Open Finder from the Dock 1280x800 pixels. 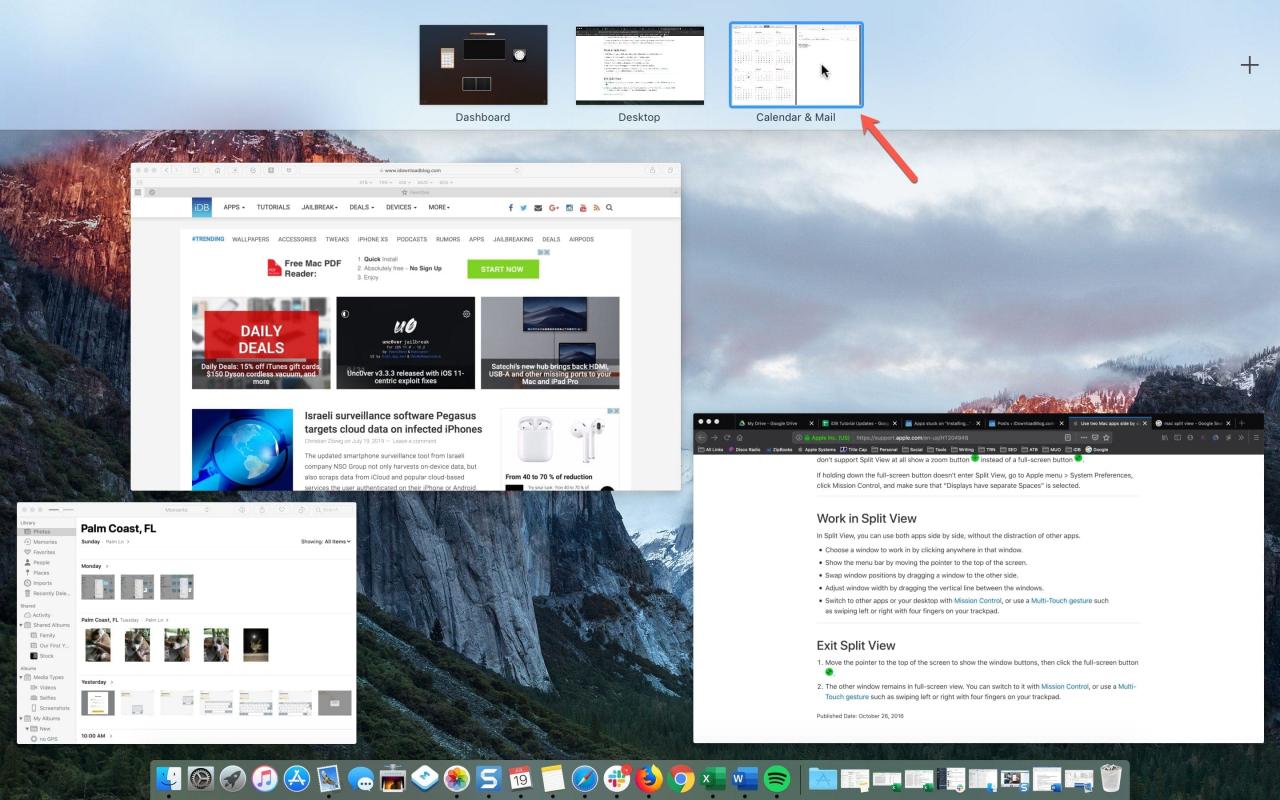click(169, 779)
